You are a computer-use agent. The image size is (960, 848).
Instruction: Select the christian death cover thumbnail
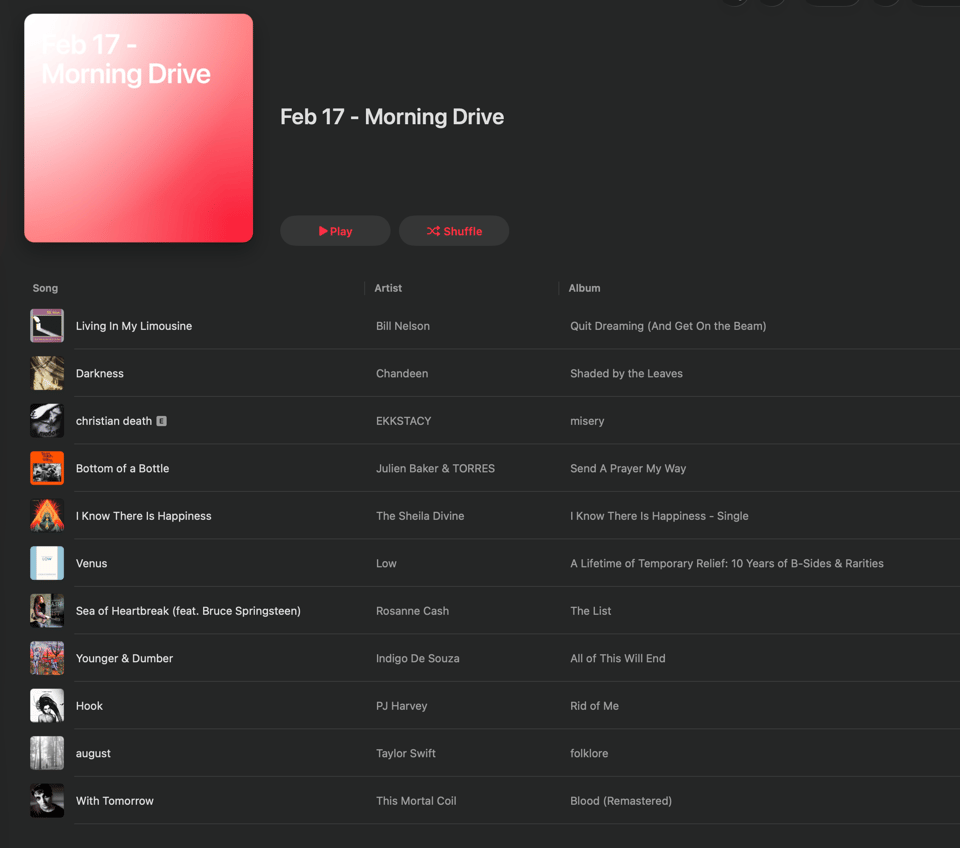[47, 421]
